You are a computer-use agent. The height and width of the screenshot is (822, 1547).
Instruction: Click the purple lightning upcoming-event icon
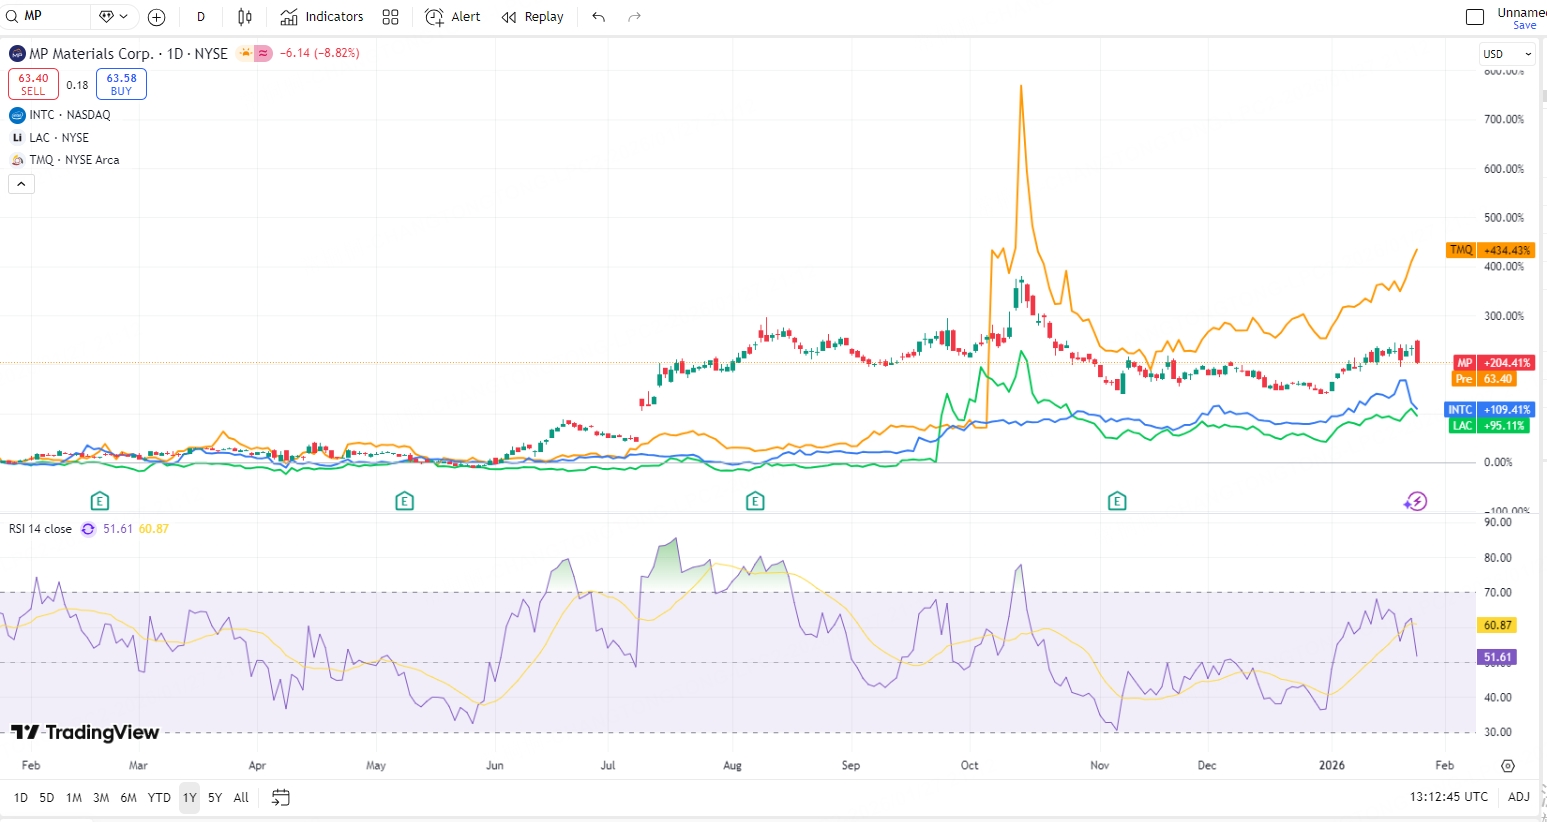1416,501
